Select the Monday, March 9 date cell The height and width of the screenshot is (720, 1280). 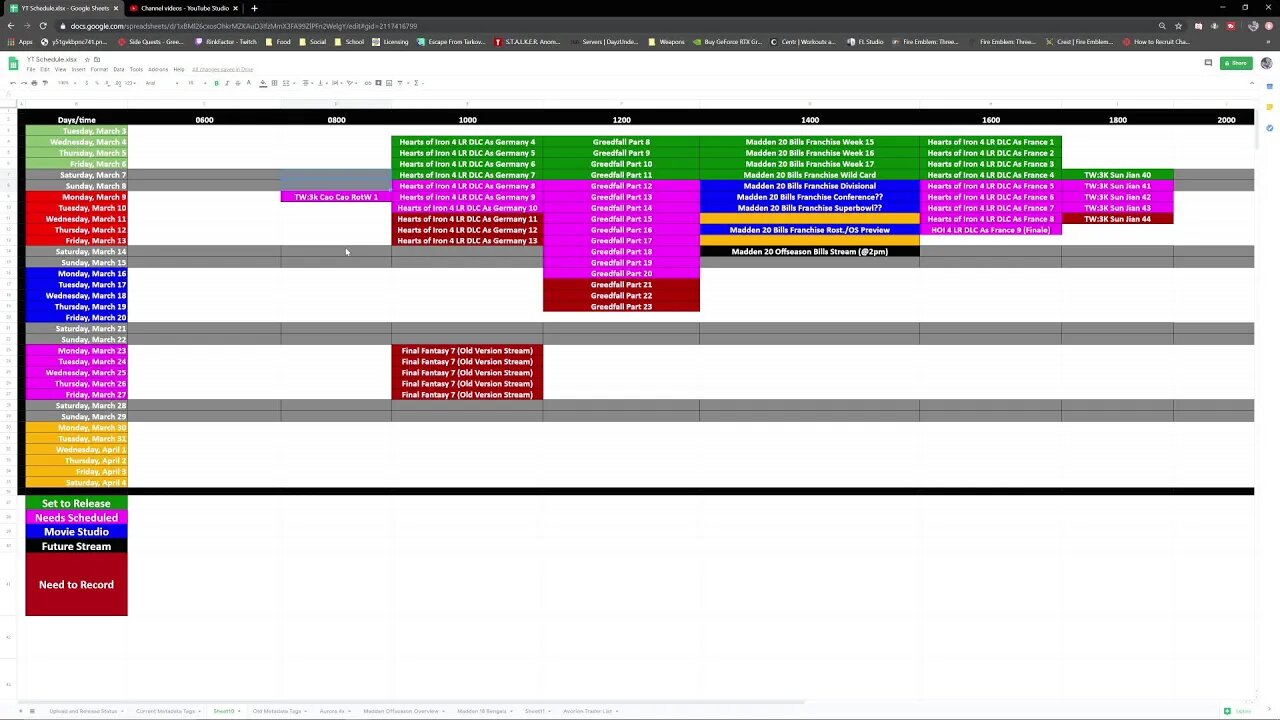(x=77, y=197)
